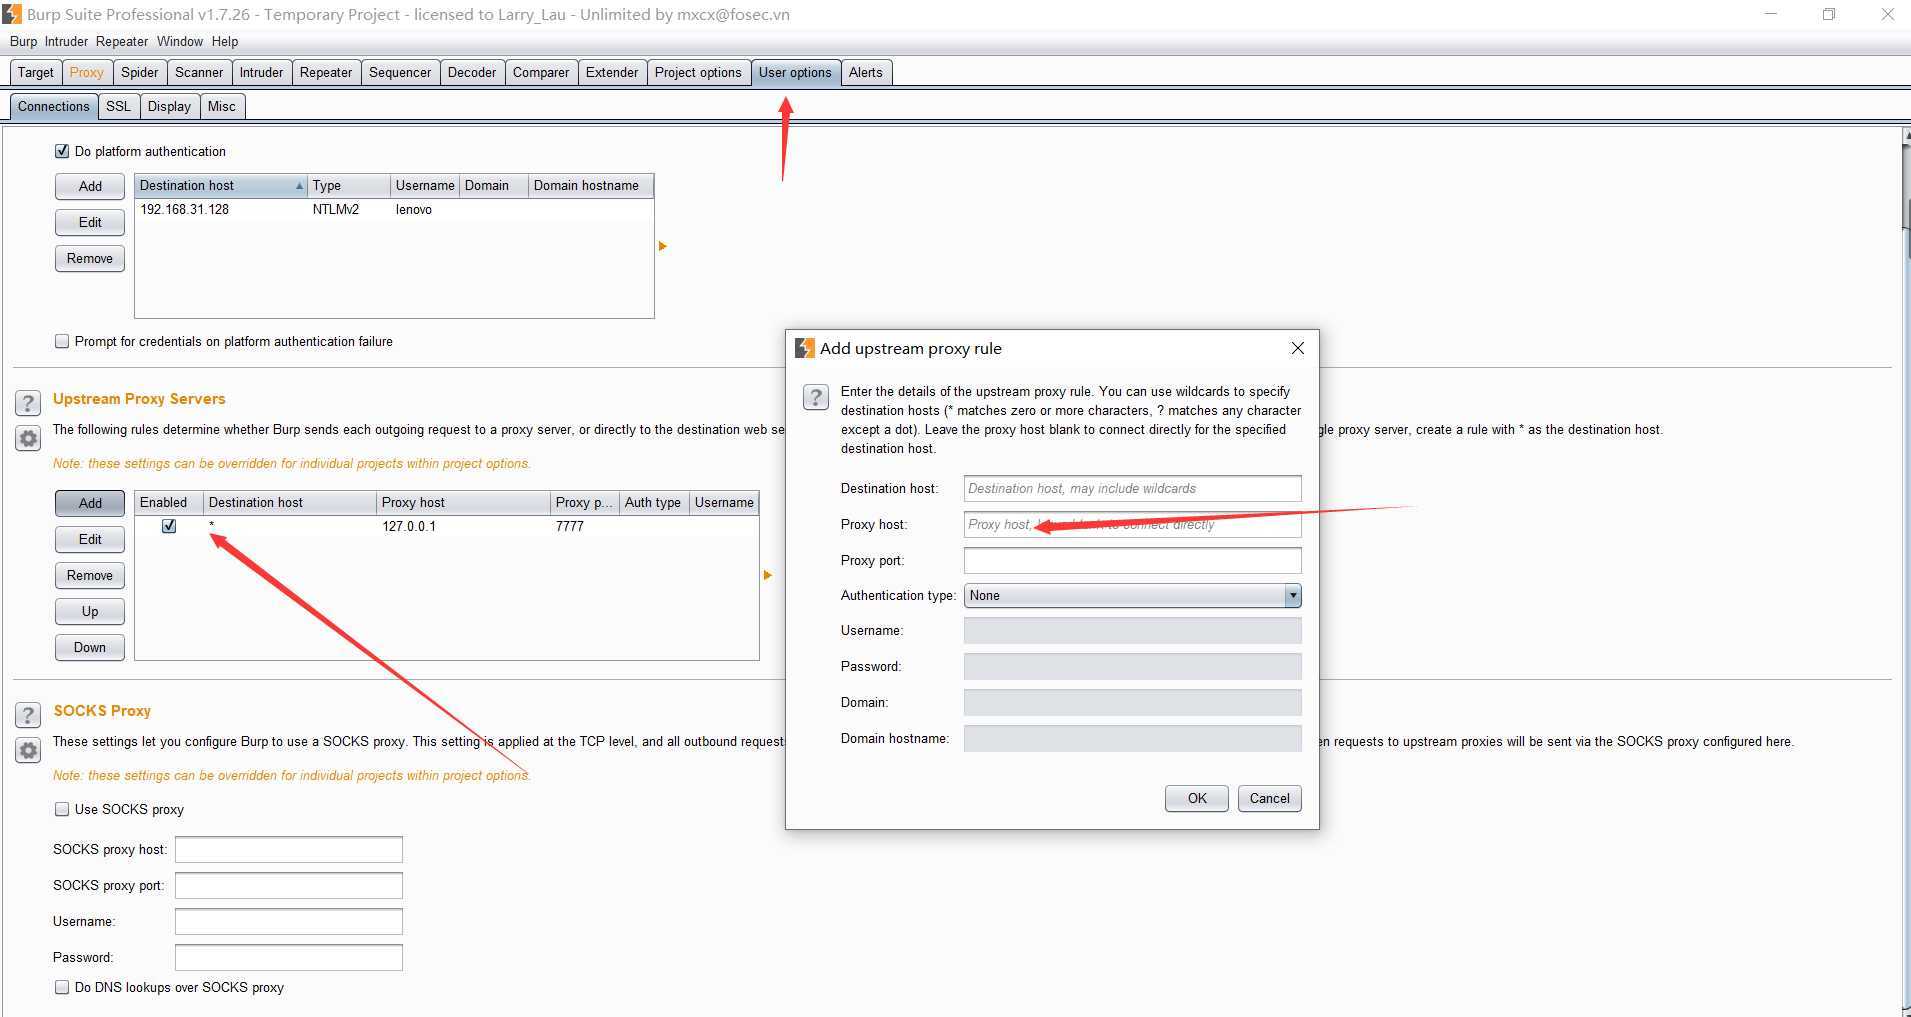Enable Do DNS lookups over SOCKS proxy
The width and height of the screenshot is (1911, 1017).
pos(62,987)
